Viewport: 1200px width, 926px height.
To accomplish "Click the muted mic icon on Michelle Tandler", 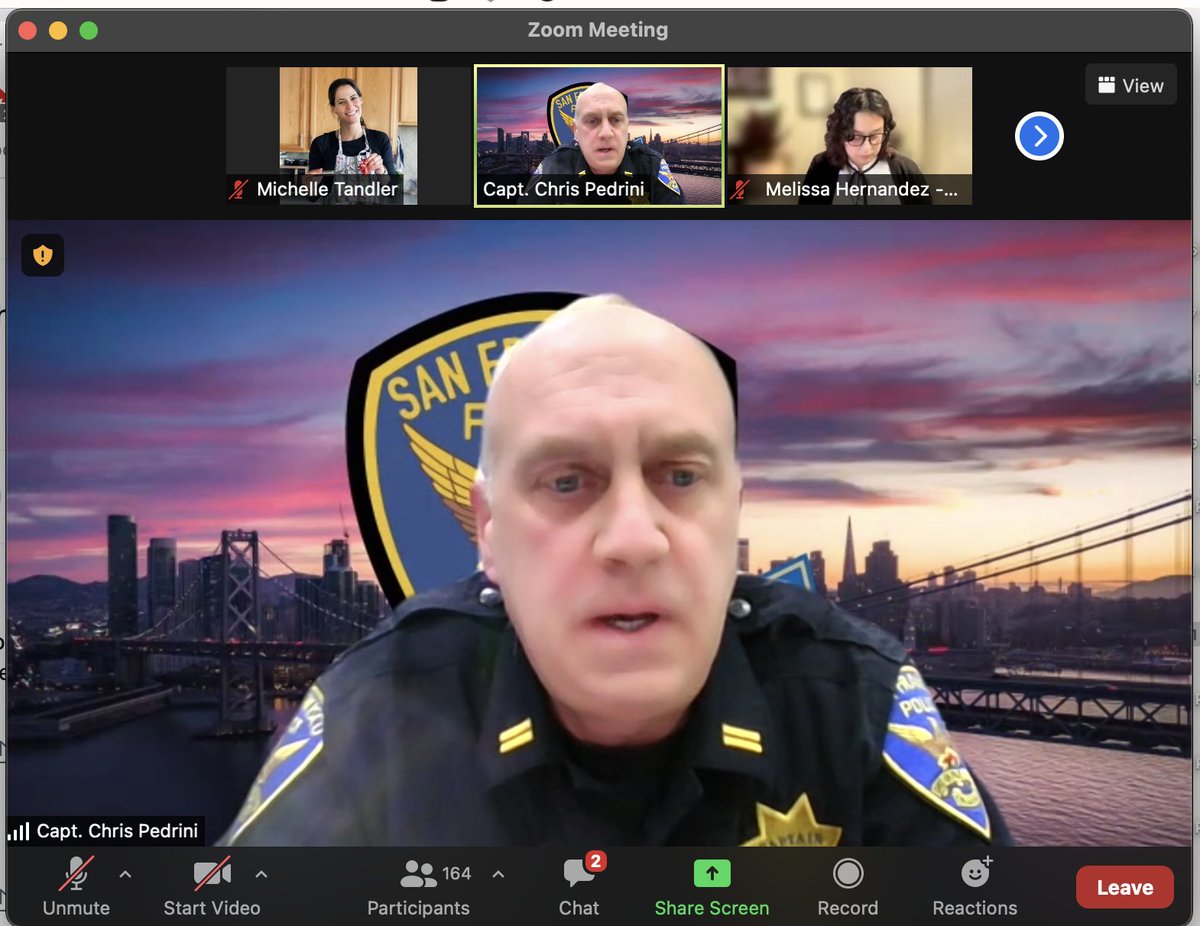I will point(238,189).
